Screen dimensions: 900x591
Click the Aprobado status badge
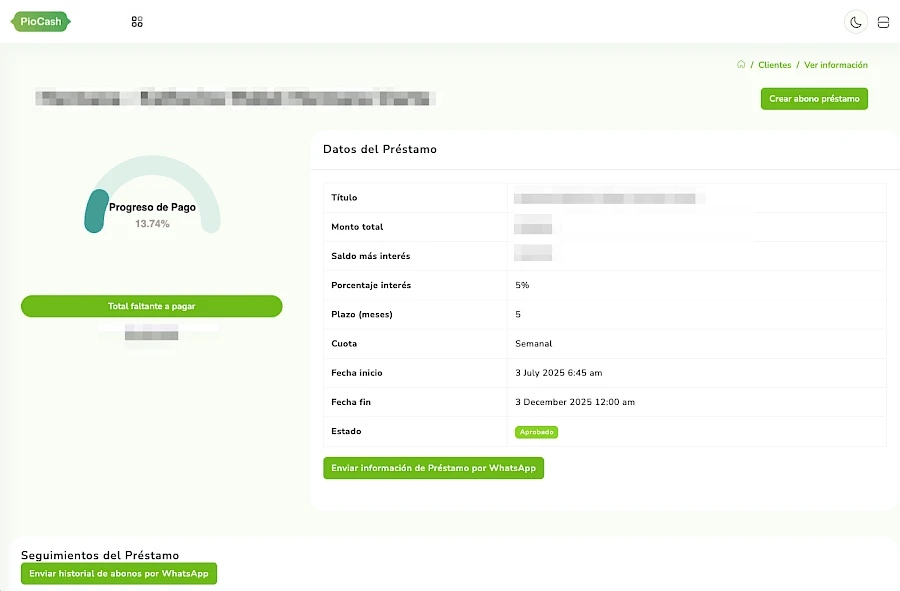pos(536,432)
